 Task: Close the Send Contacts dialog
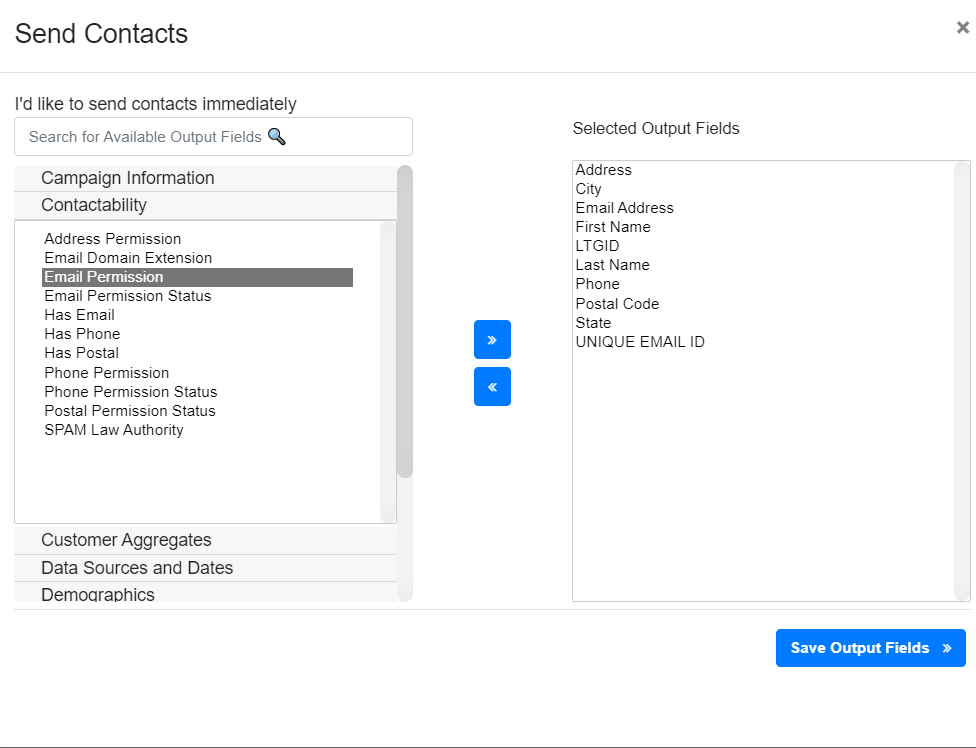[x=962, y=28]
